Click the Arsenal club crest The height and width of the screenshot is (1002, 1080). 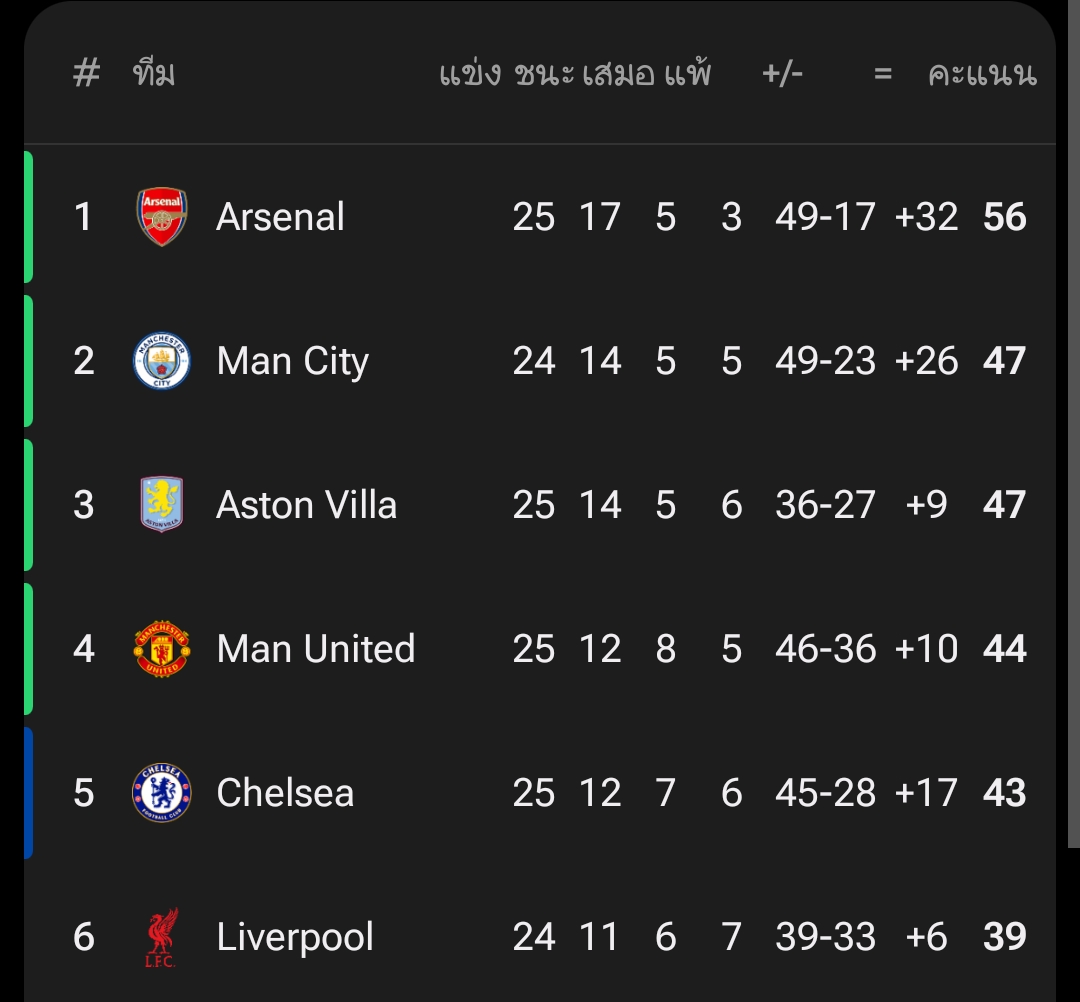pyautogui.click(x=161, y=217)
